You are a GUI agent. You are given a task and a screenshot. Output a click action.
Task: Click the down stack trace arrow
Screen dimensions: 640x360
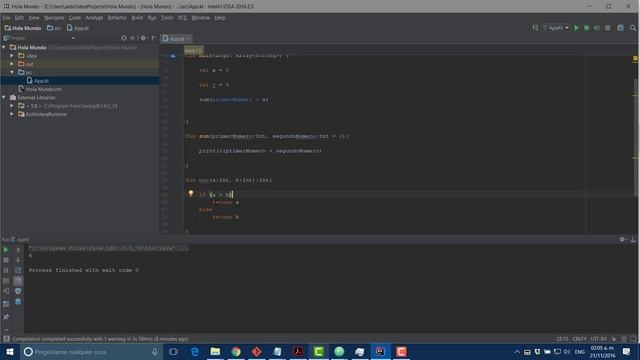point(18,260)
